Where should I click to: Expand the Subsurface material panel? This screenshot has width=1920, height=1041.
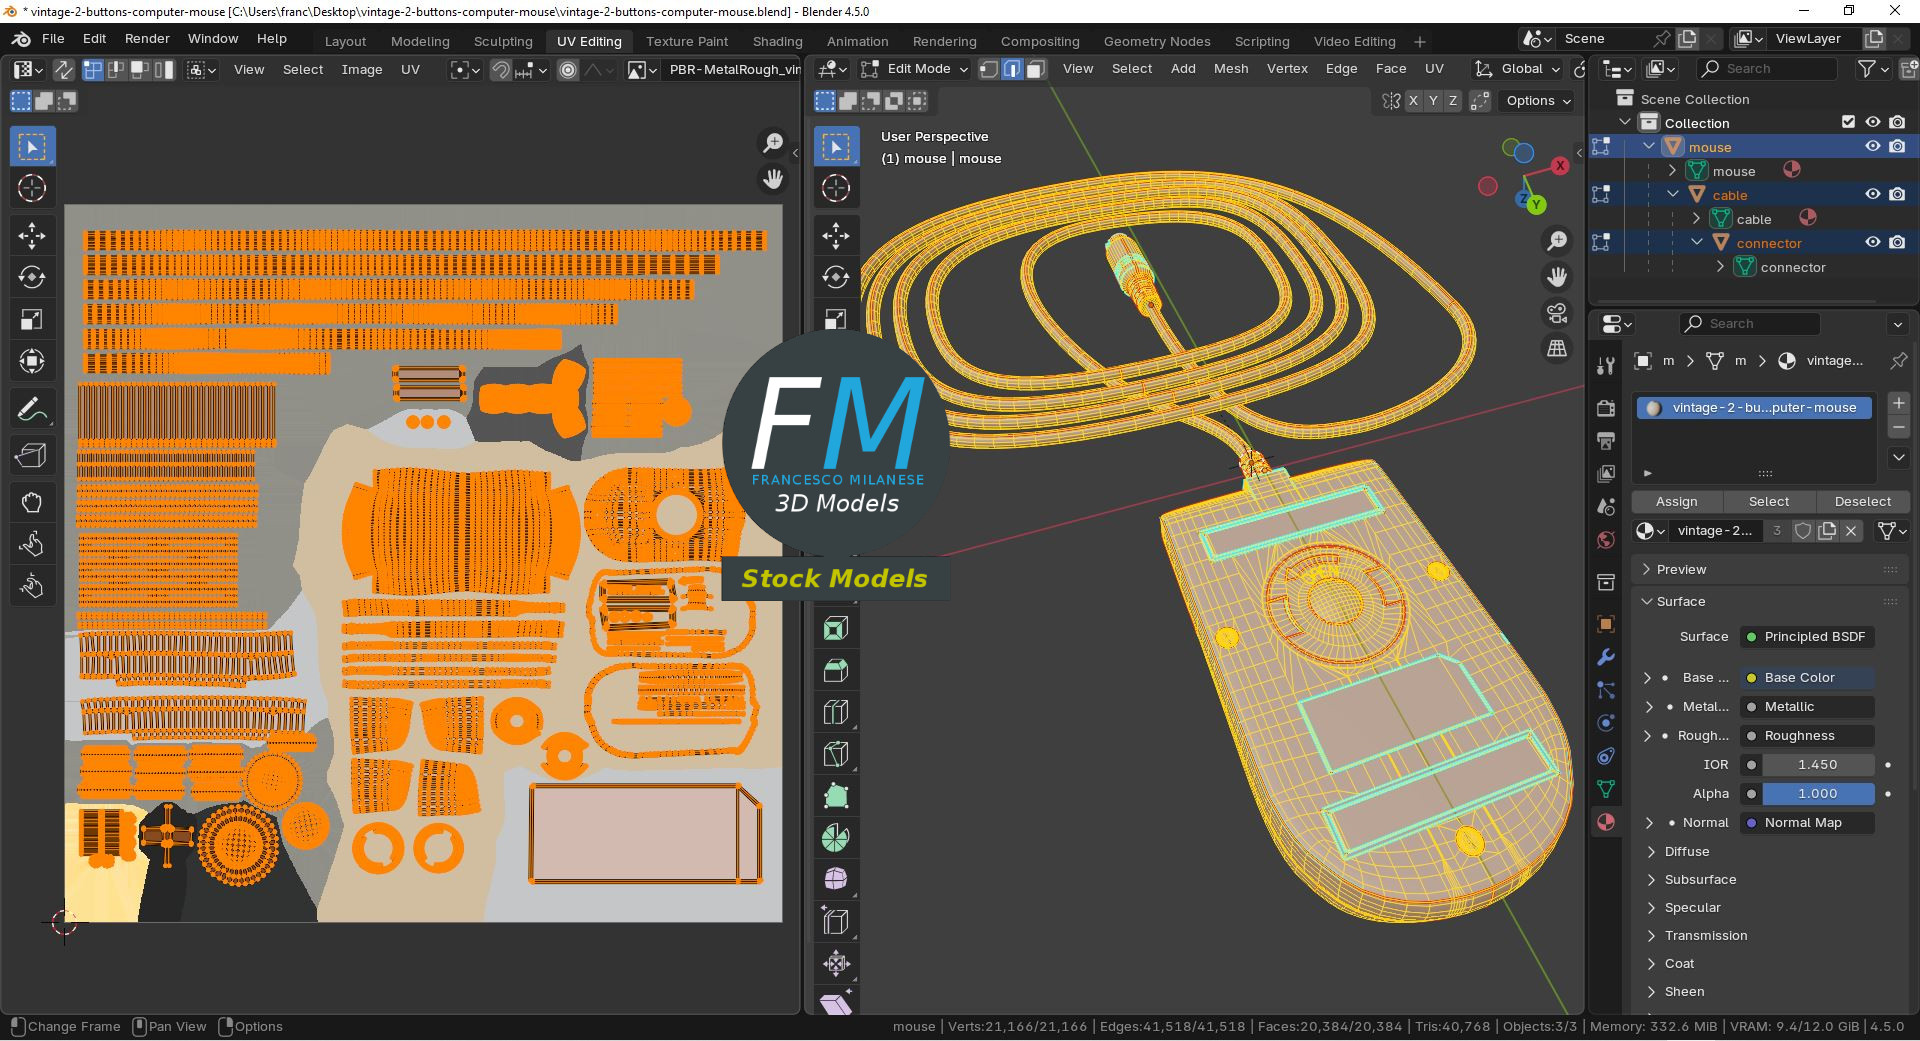pos(1700,880)
